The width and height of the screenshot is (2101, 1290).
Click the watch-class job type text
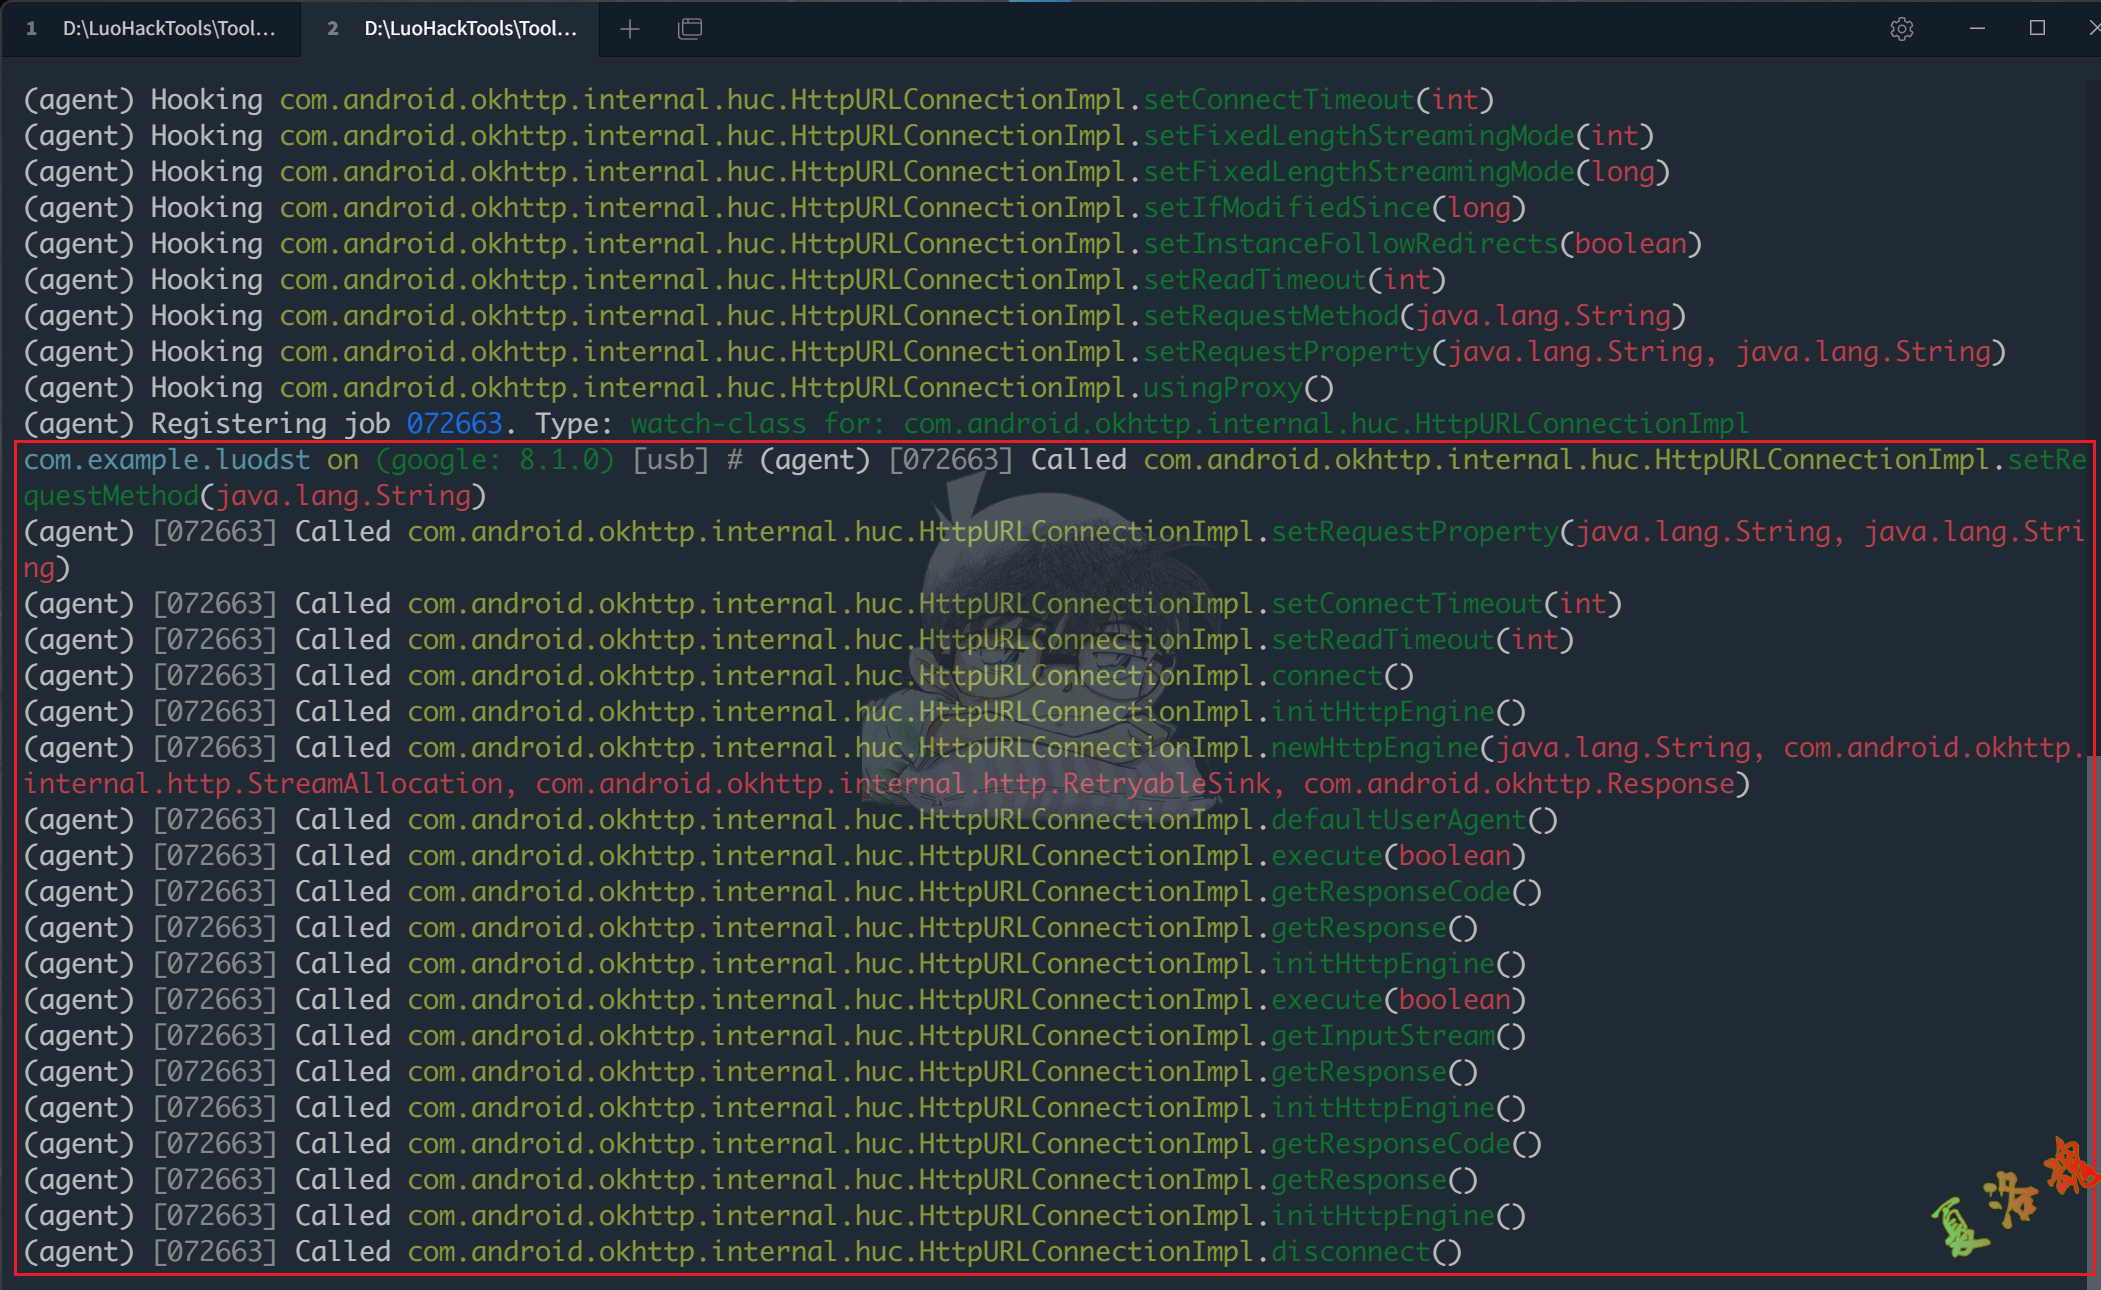[718, 423]
